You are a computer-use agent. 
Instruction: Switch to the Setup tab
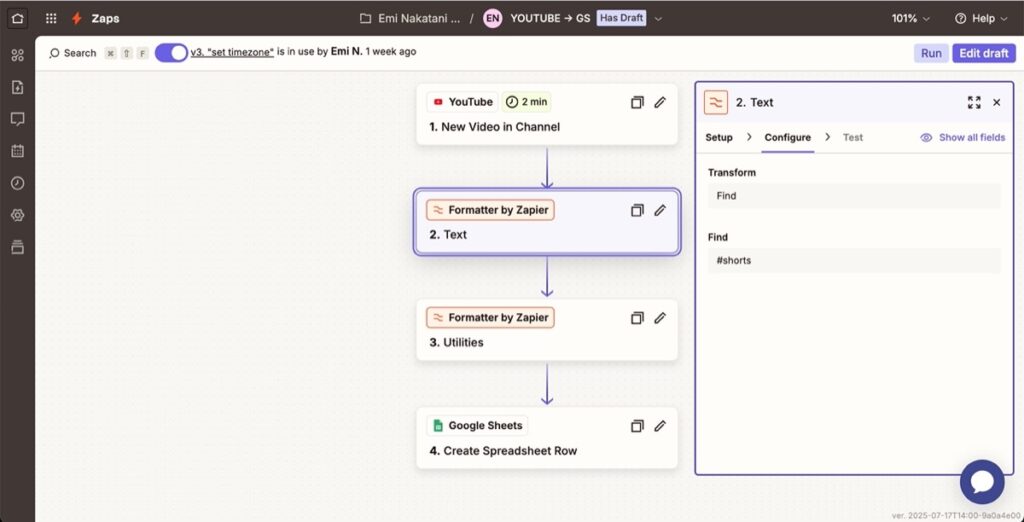click(x=719, y=137)
